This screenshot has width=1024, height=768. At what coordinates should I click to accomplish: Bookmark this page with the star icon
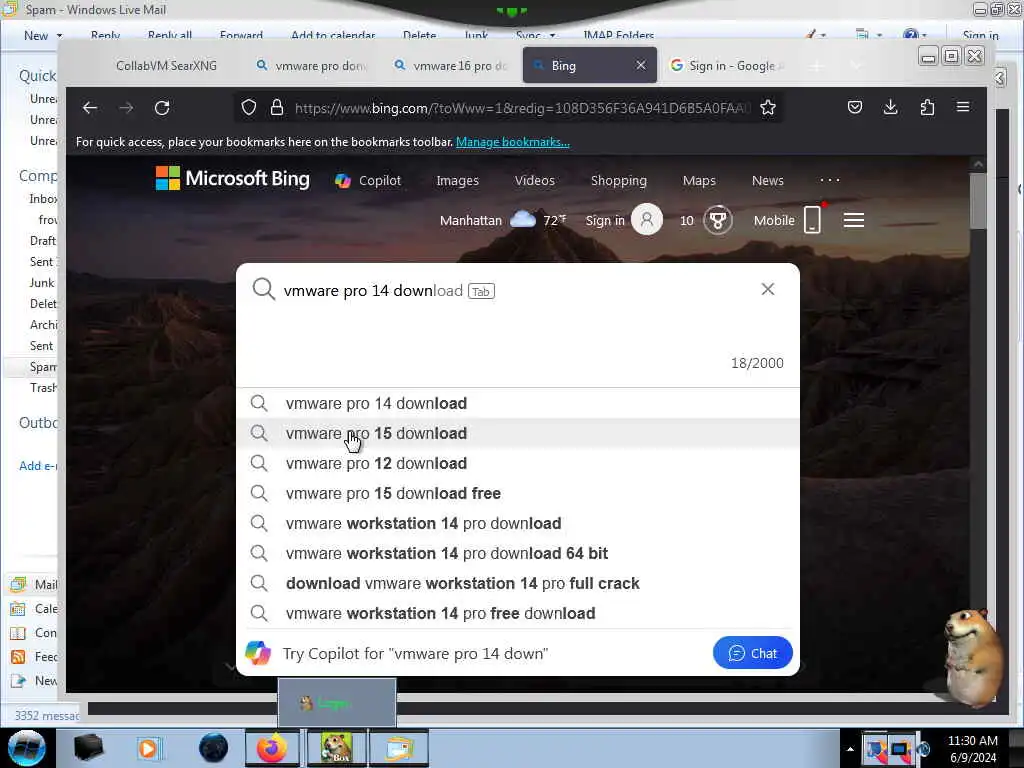[x=768, y=108]
